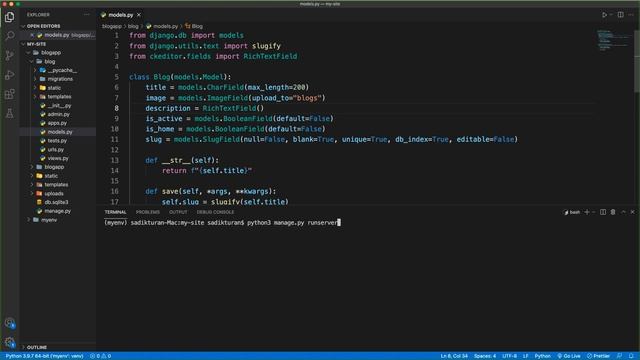The width and height of the screenshot is (640, 360).
Task: Kill the terminal with trash icon
Action: (613, 212)
